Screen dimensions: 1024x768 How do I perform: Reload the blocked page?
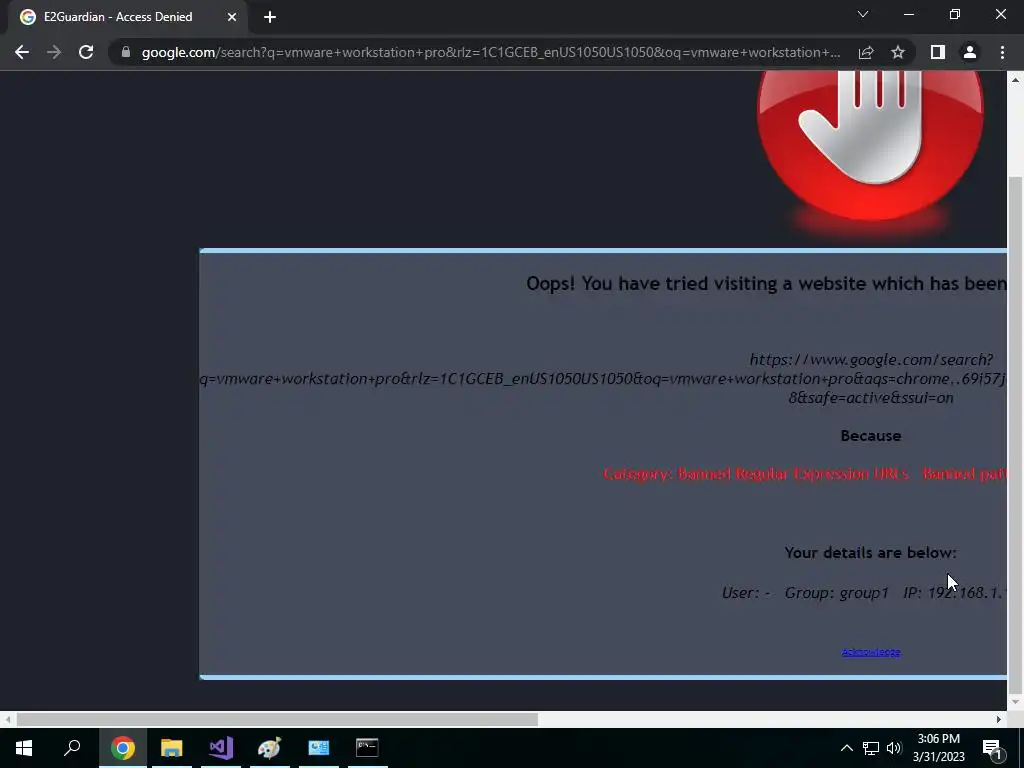click(x=86, y=52)
